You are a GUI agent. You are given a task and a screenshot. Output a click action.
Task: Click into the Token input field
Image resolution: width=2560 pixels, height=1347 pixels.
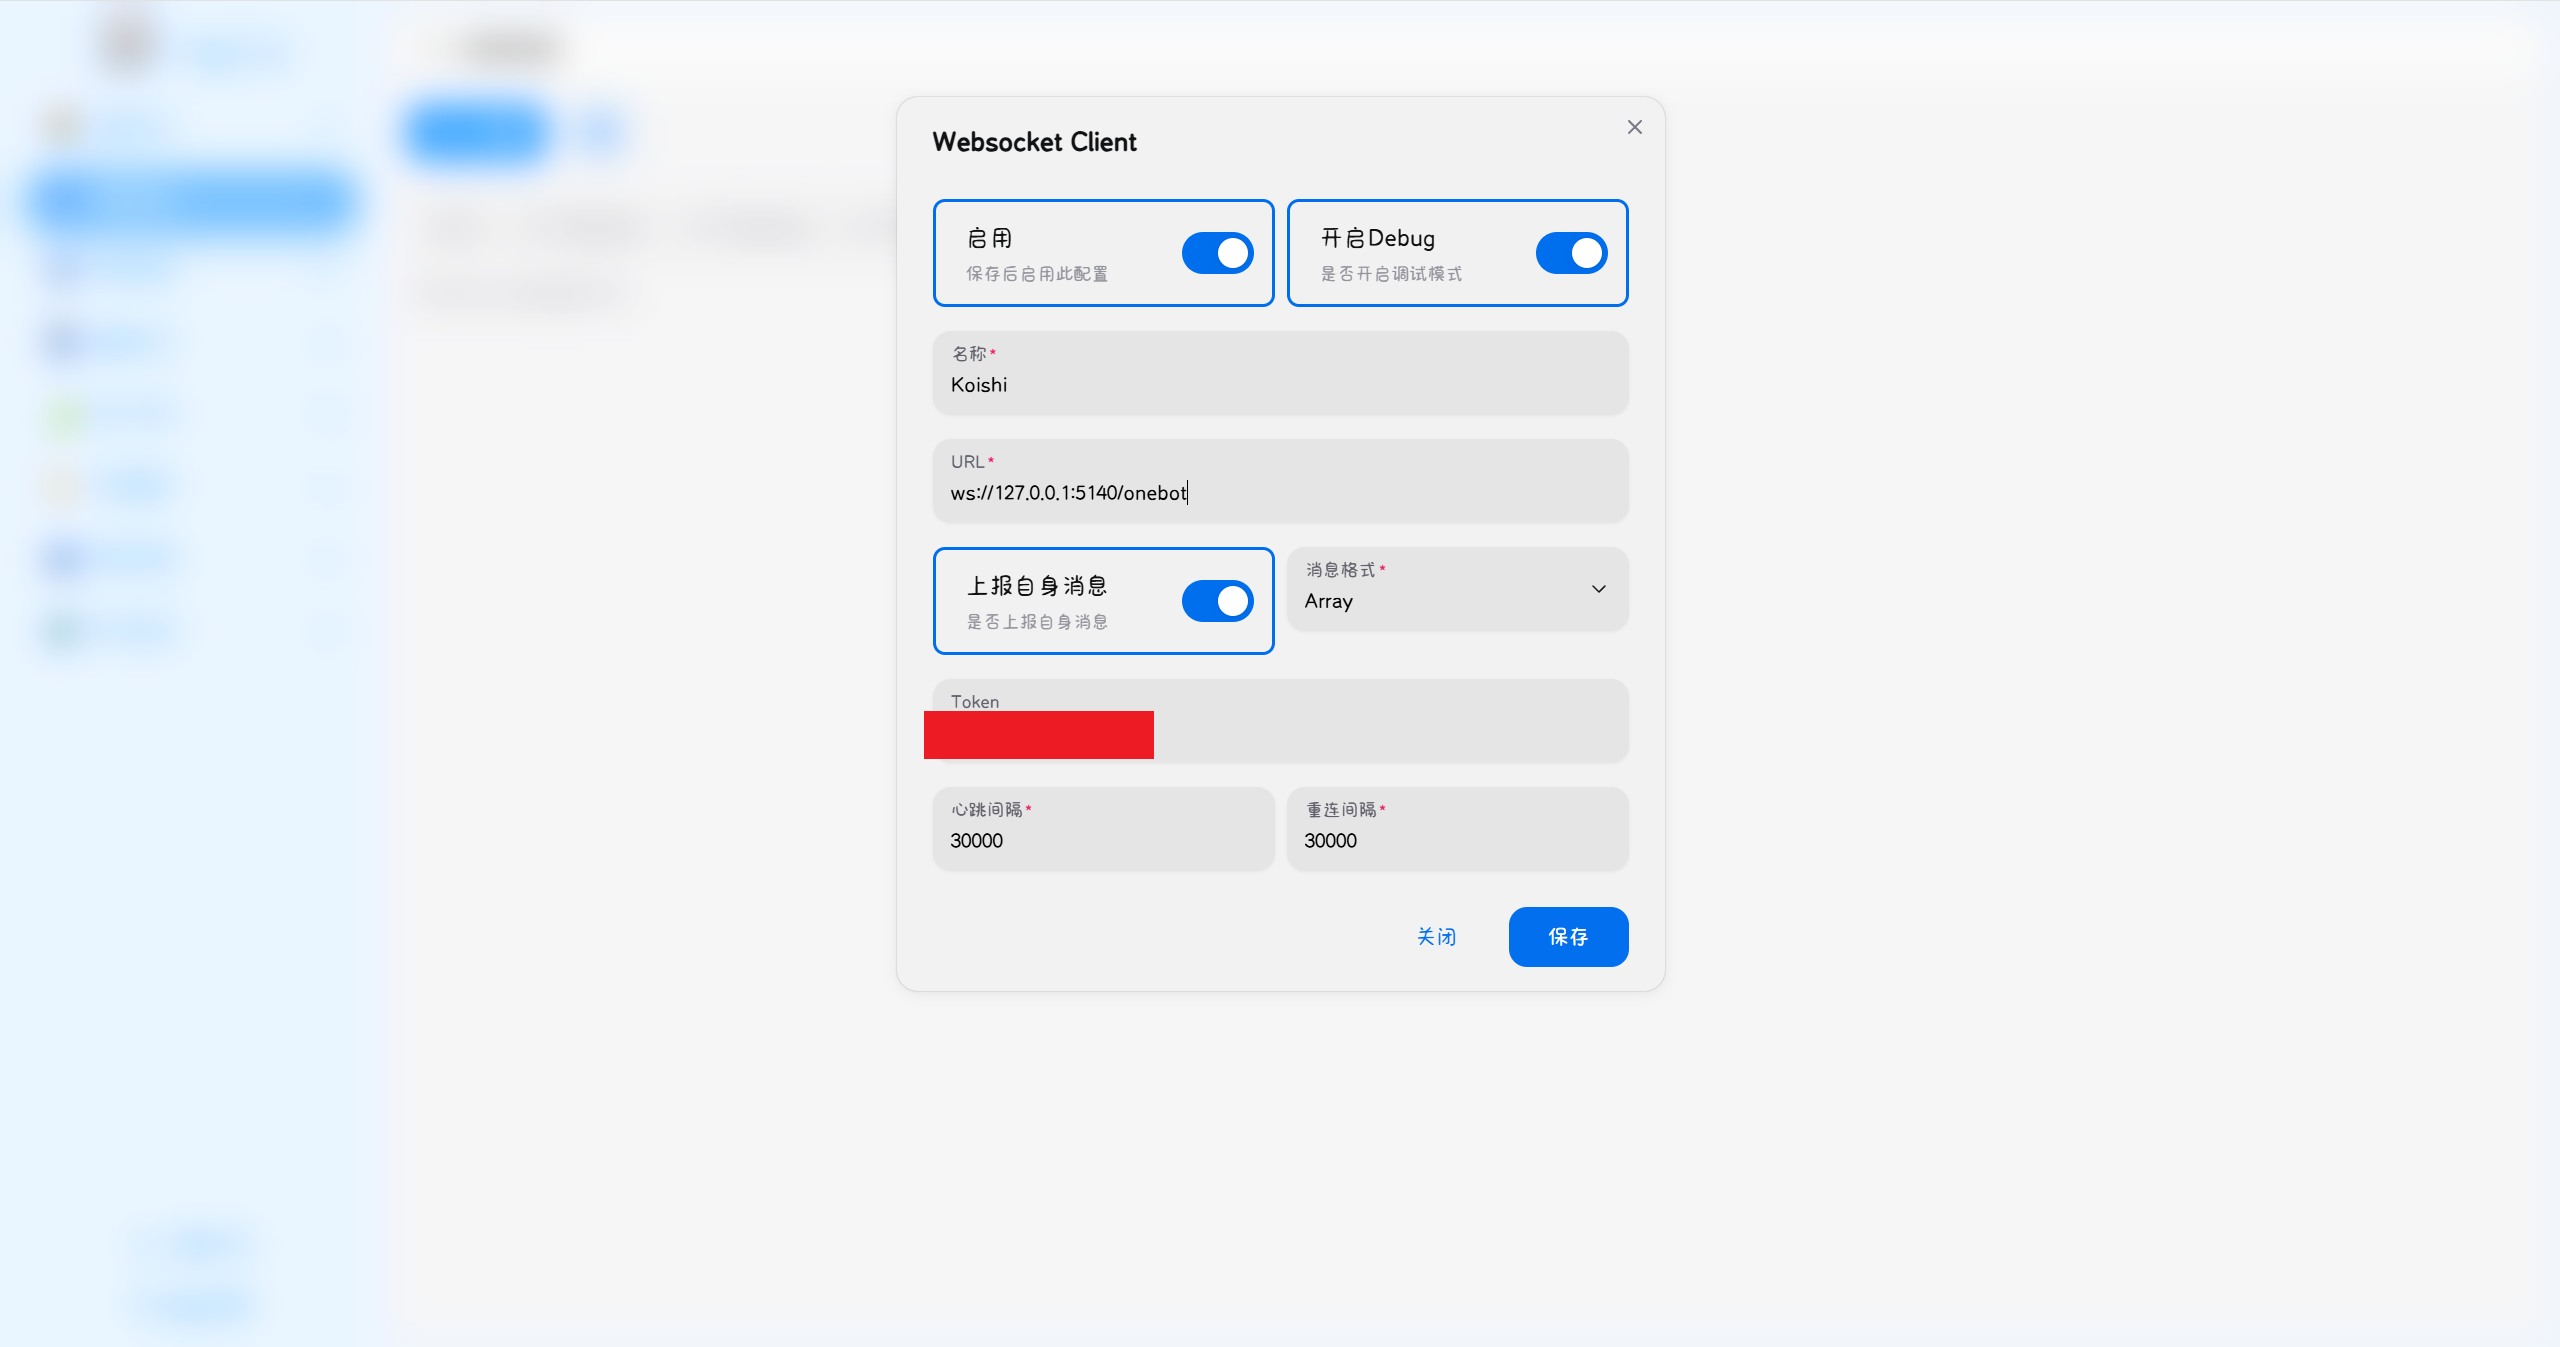click(x=1390, y=735)
